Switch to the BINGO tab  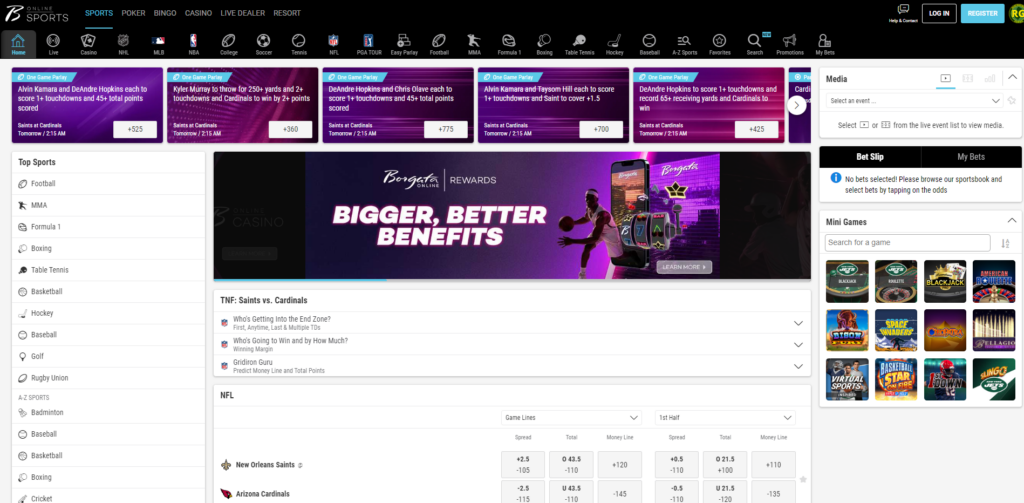pos(165,13)
